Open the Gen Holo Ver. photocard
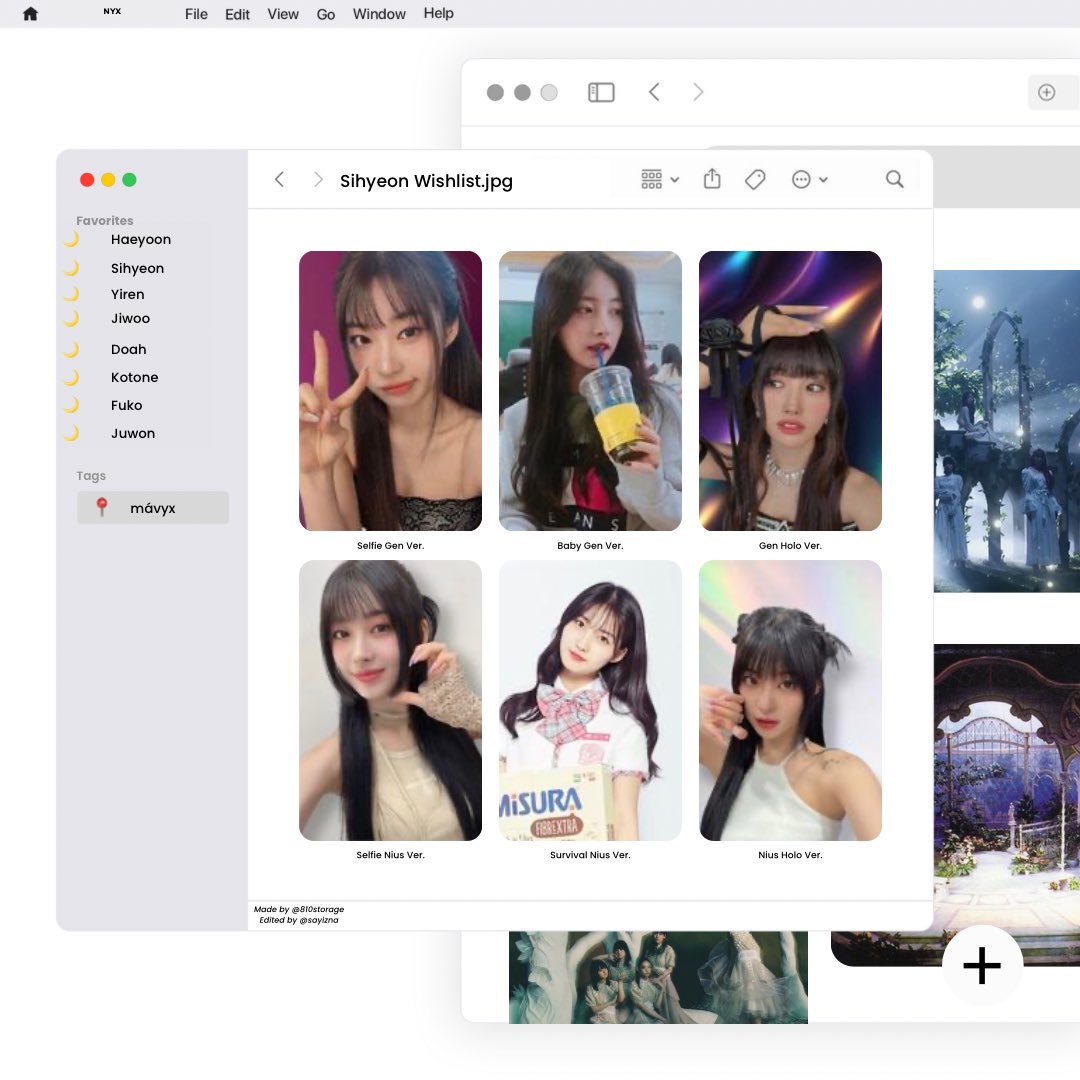1080x1080 pixels. [790, 391]
